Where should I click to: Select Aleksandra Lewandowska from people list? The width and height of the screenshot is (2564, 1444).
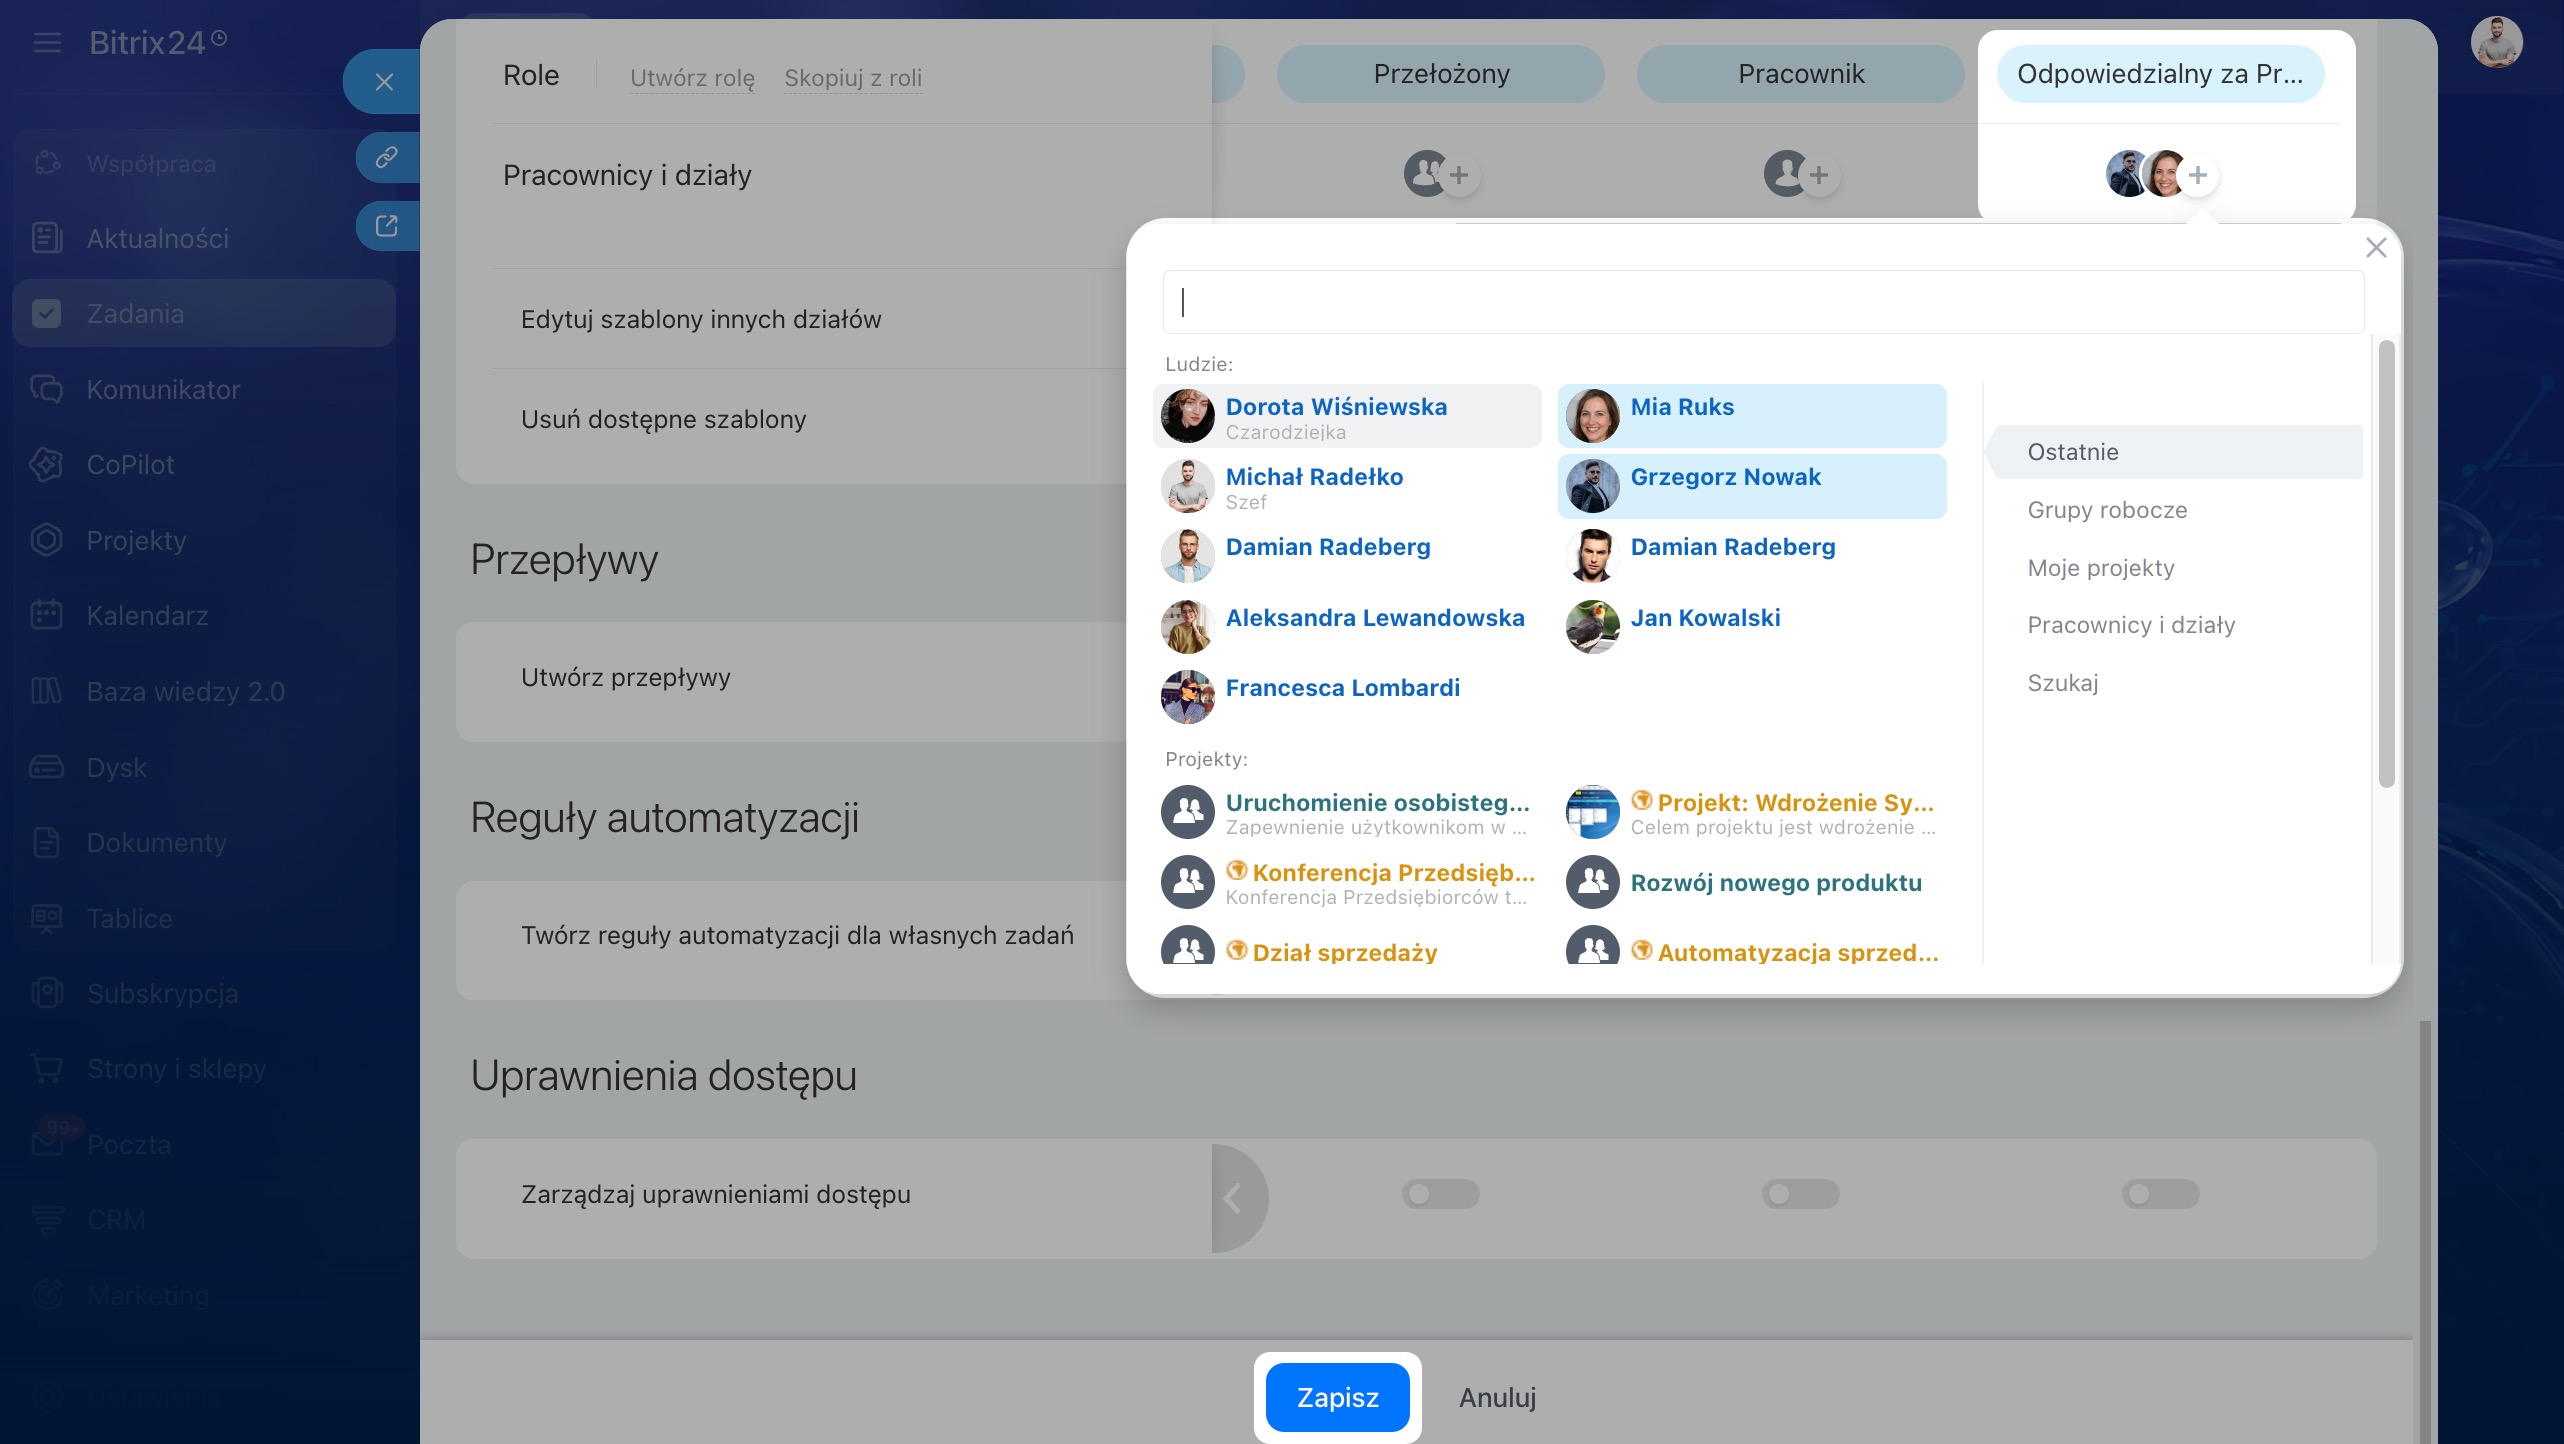pyautogui.click(x=1347, y=627)
